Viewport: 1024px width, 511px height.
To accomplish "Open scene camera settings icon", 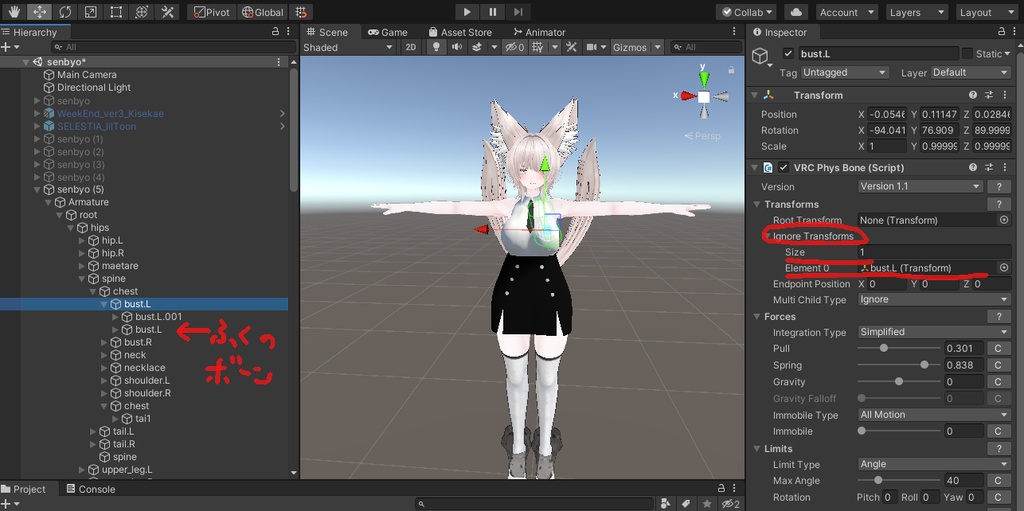I will pyautogui.click(x=592, y=47).
